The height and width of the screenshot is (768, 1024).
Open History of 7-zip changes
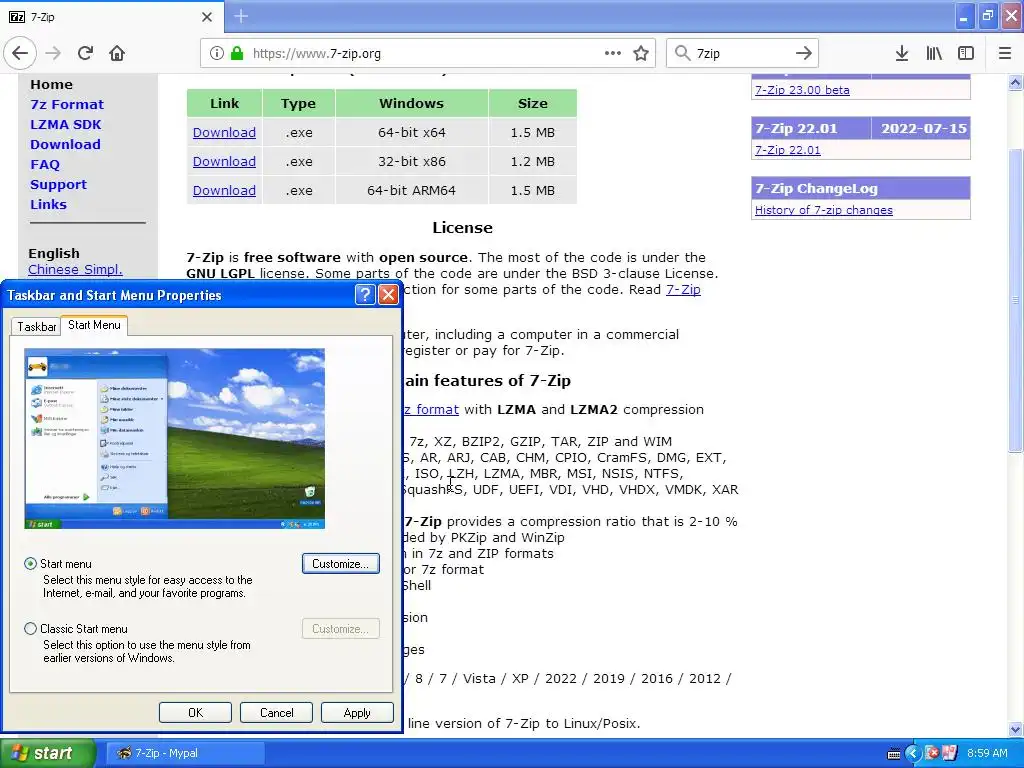click(x=824, y=210)
